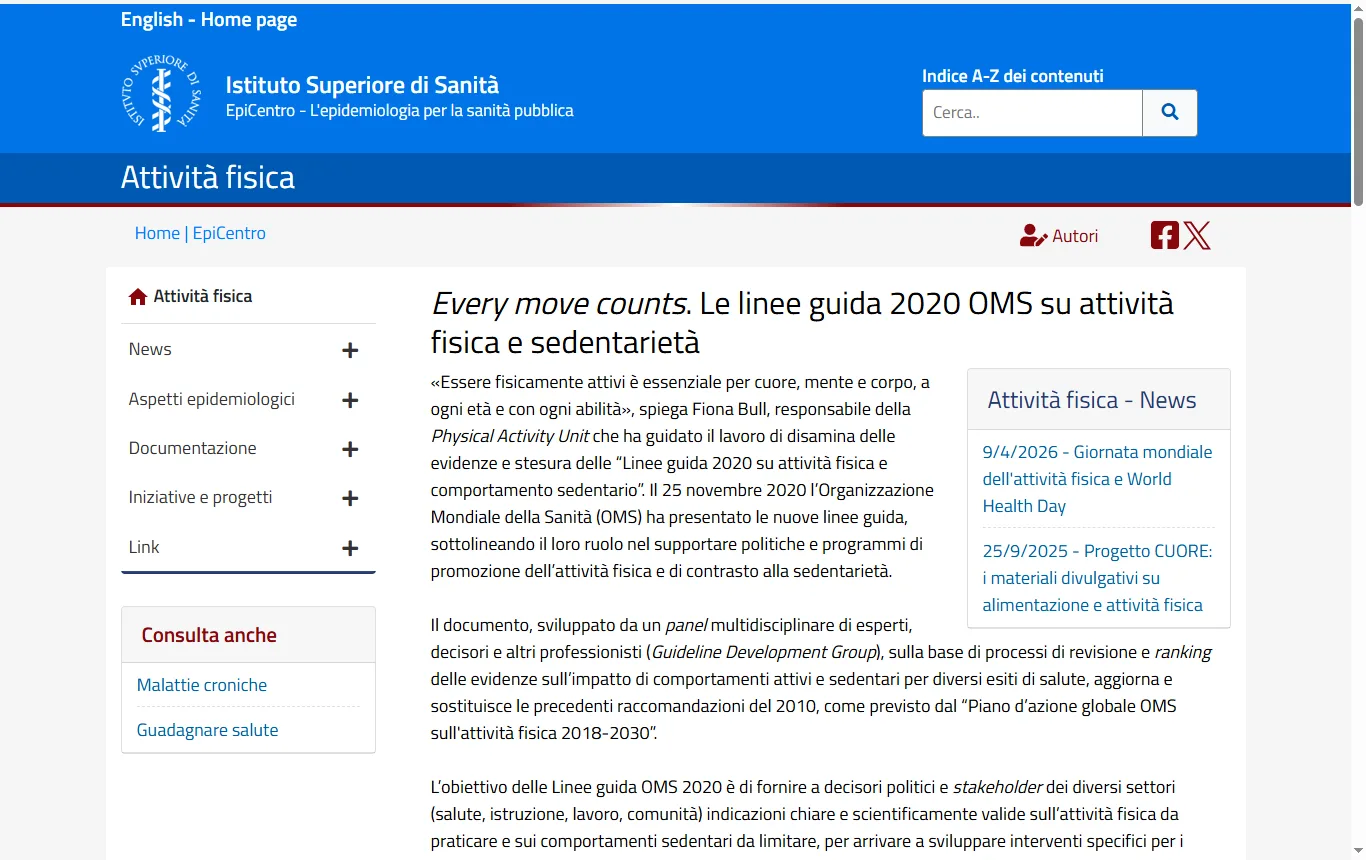Select the Aspetti epidemiologici menu label

(212, 399)
